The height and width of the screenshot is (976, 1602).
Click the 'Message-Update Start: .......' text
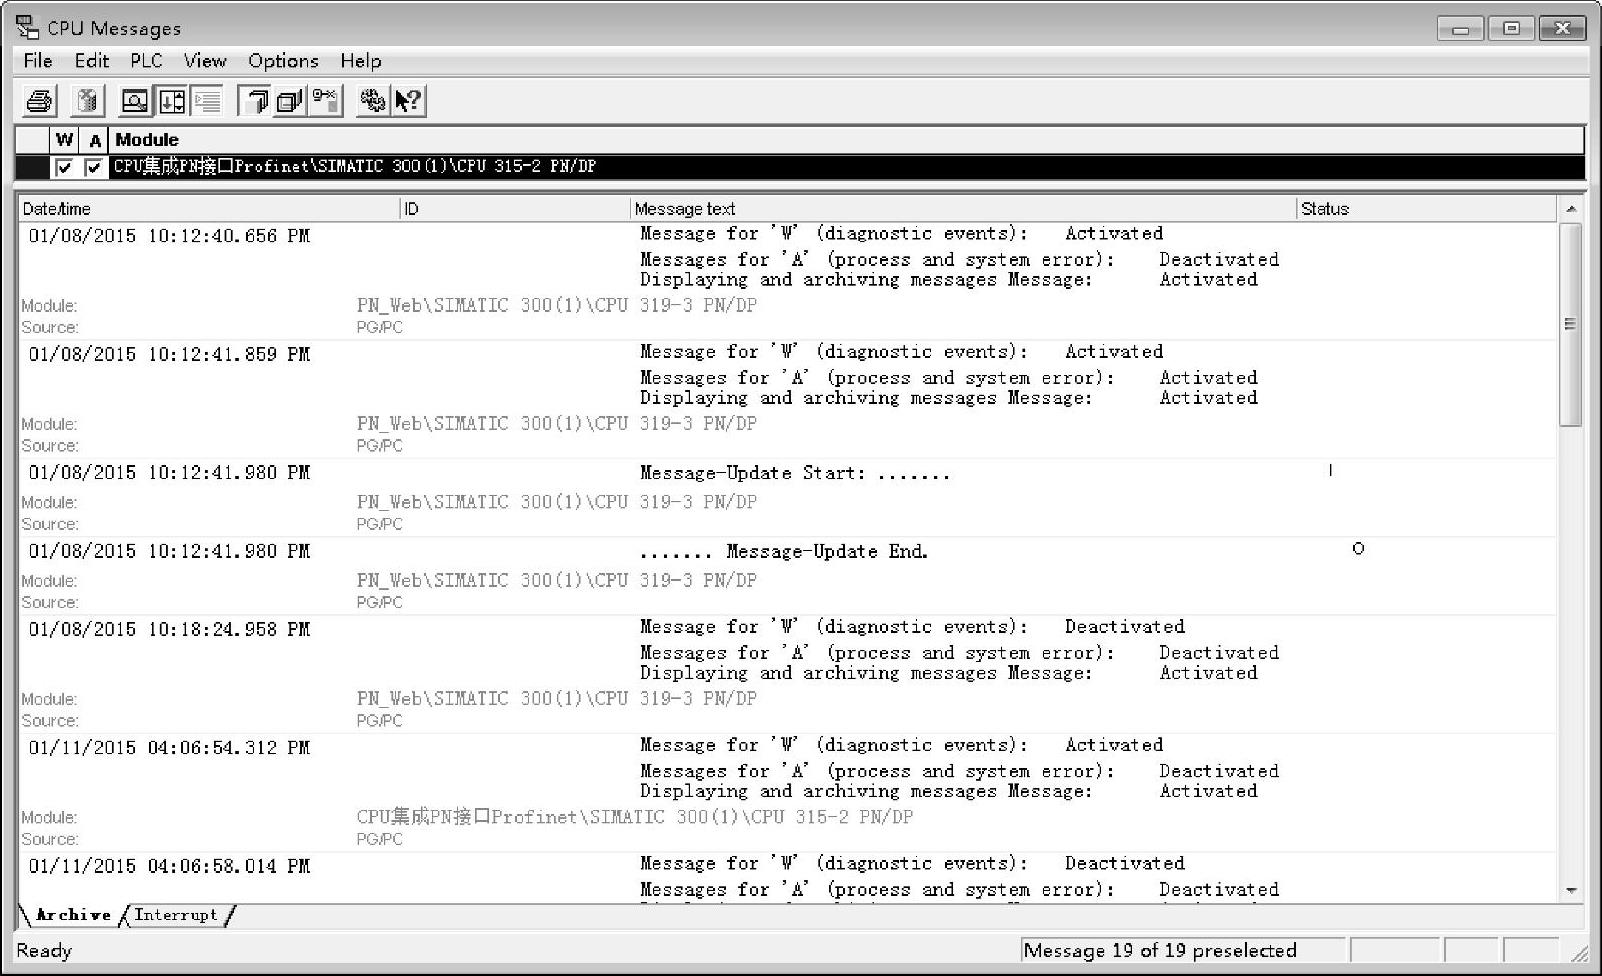(795, 473)
